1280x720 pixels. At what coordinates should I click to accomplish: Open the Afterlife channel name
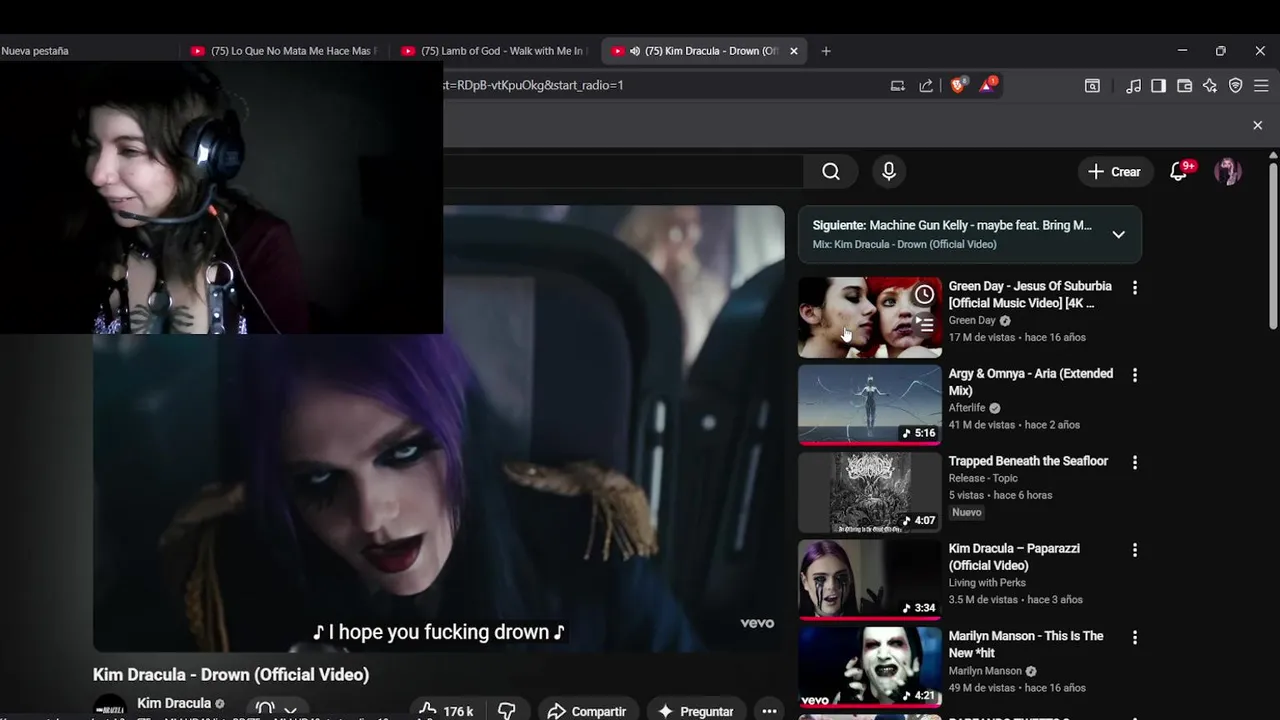967,408
